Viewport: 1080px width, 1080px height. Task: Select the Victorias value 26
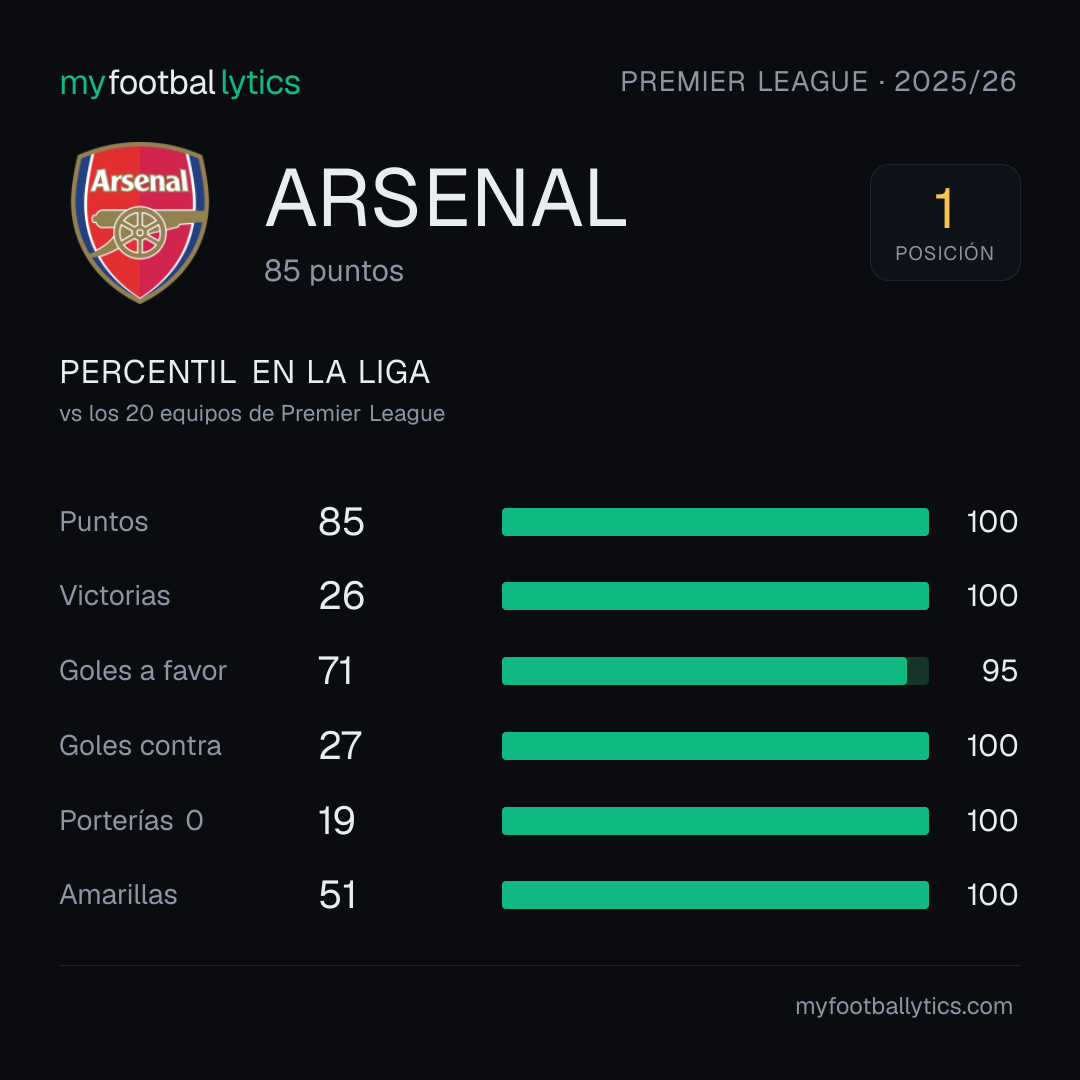coord(342,596)
